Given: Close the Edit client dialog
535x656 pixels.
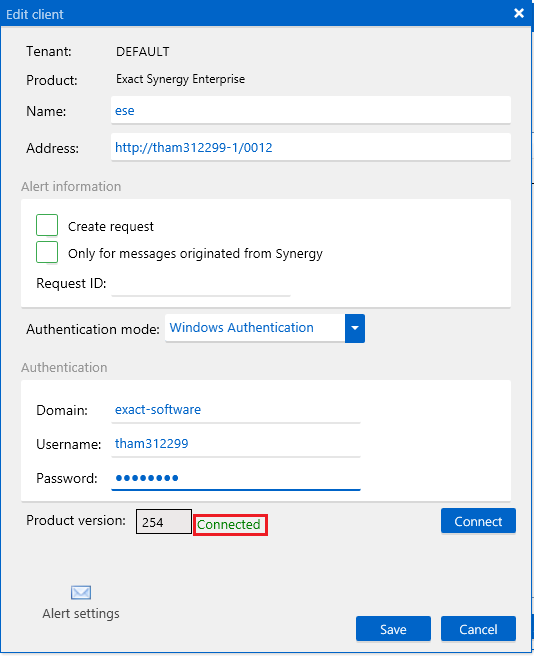Looking at the screenshot, I should coord(519,13).
